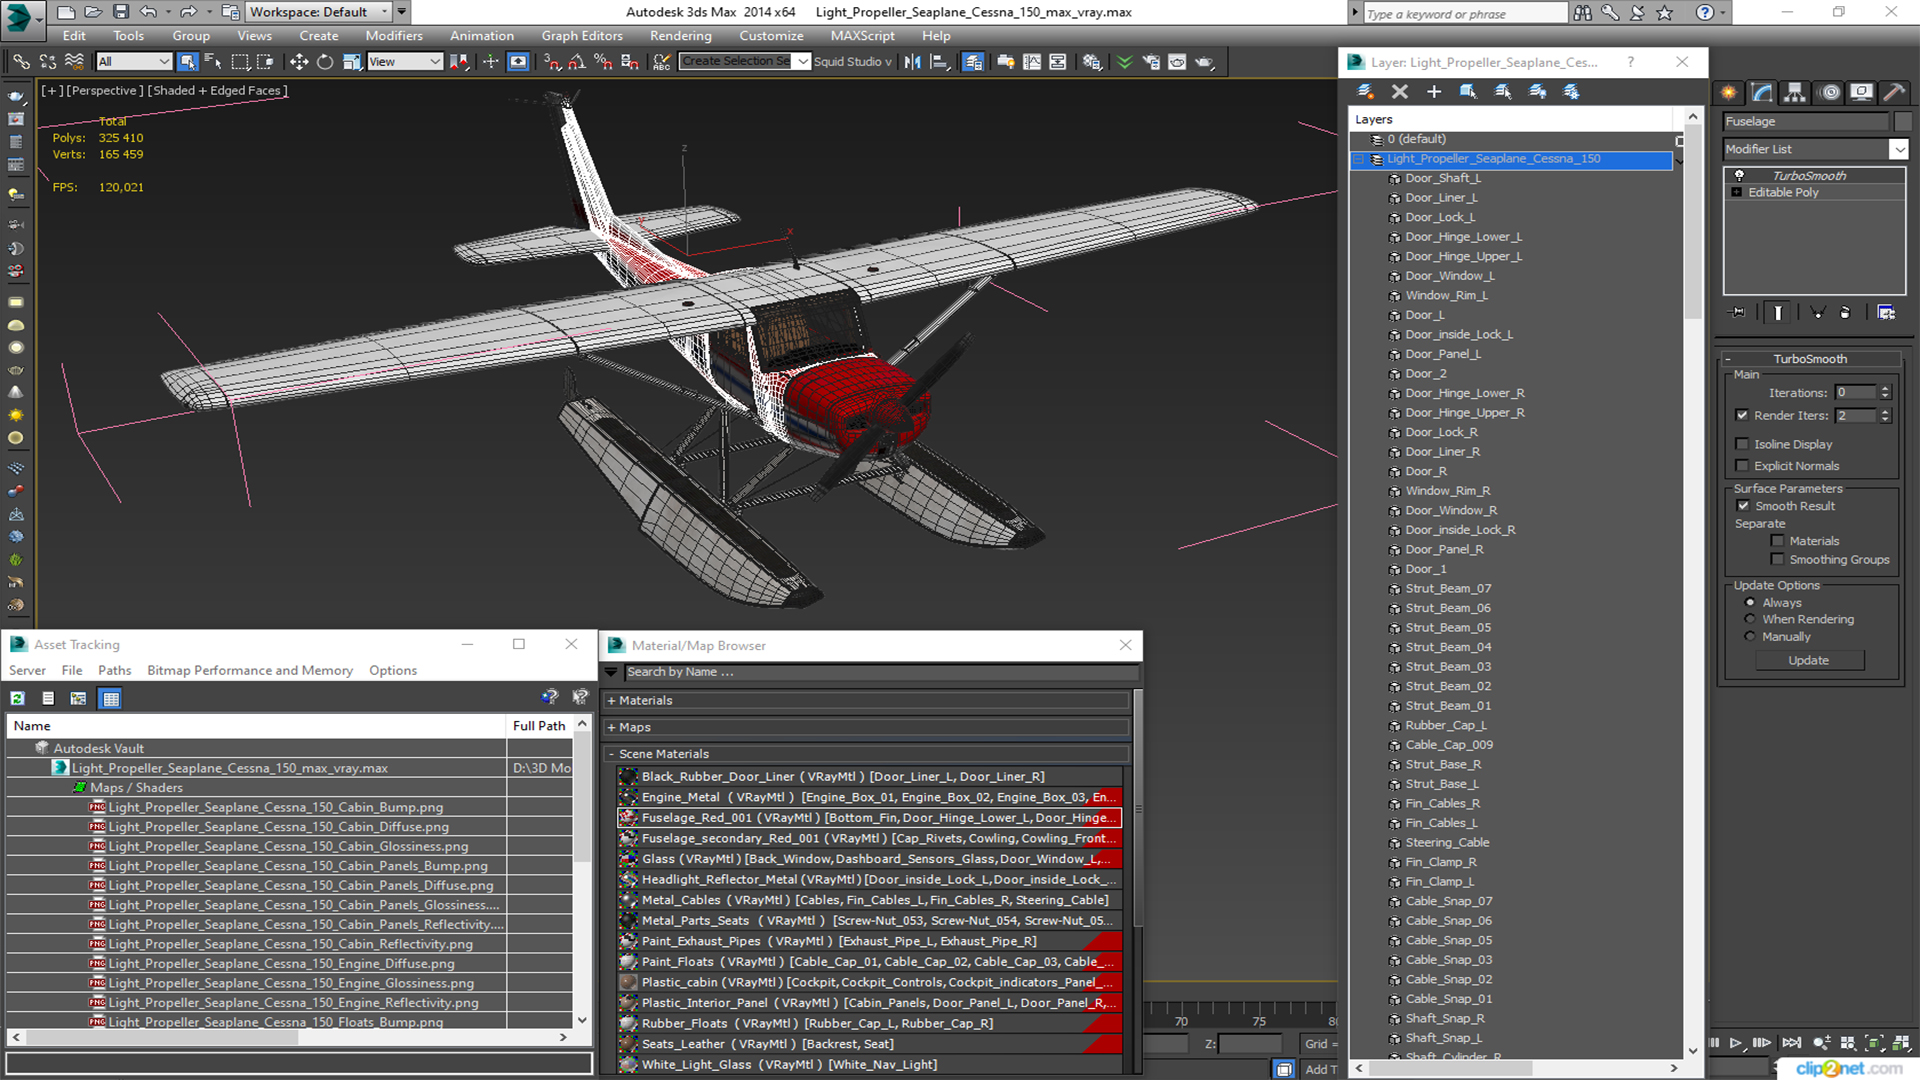Open Bitmap Performance and Memory menu

click(x=250, y=670)
